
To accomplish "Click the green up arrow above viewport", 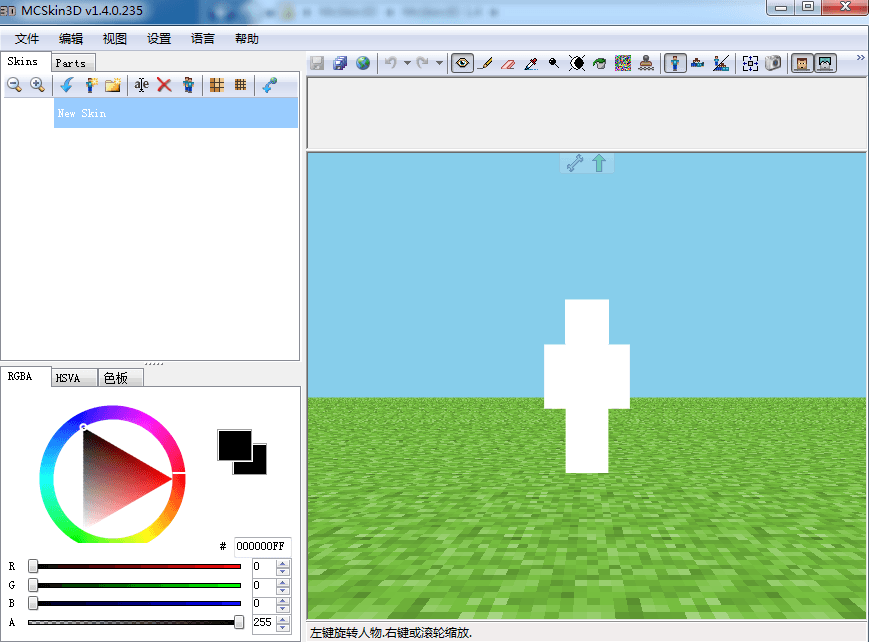I will 599,163.
